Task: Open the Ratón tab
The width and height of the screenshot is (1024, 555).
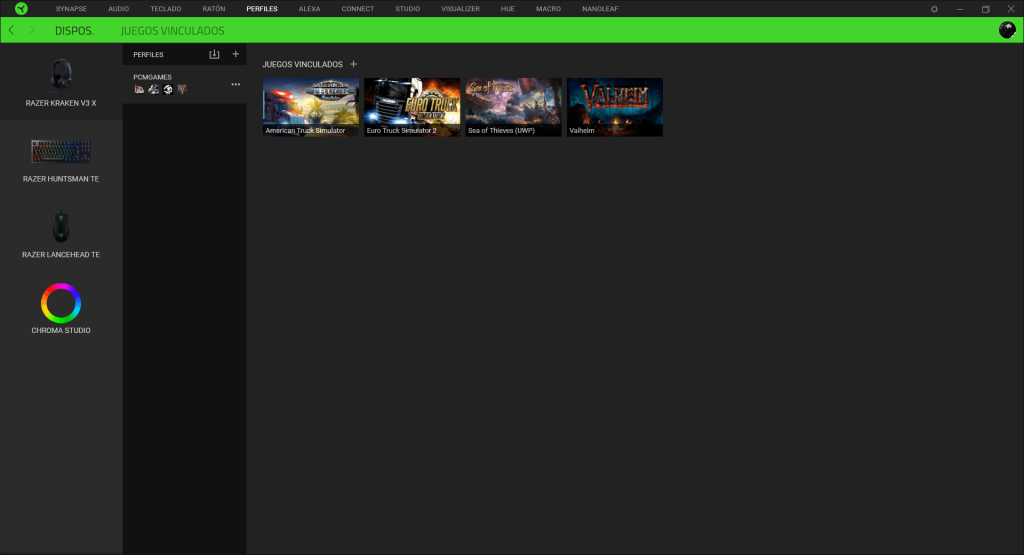Action: click(214, 9)
